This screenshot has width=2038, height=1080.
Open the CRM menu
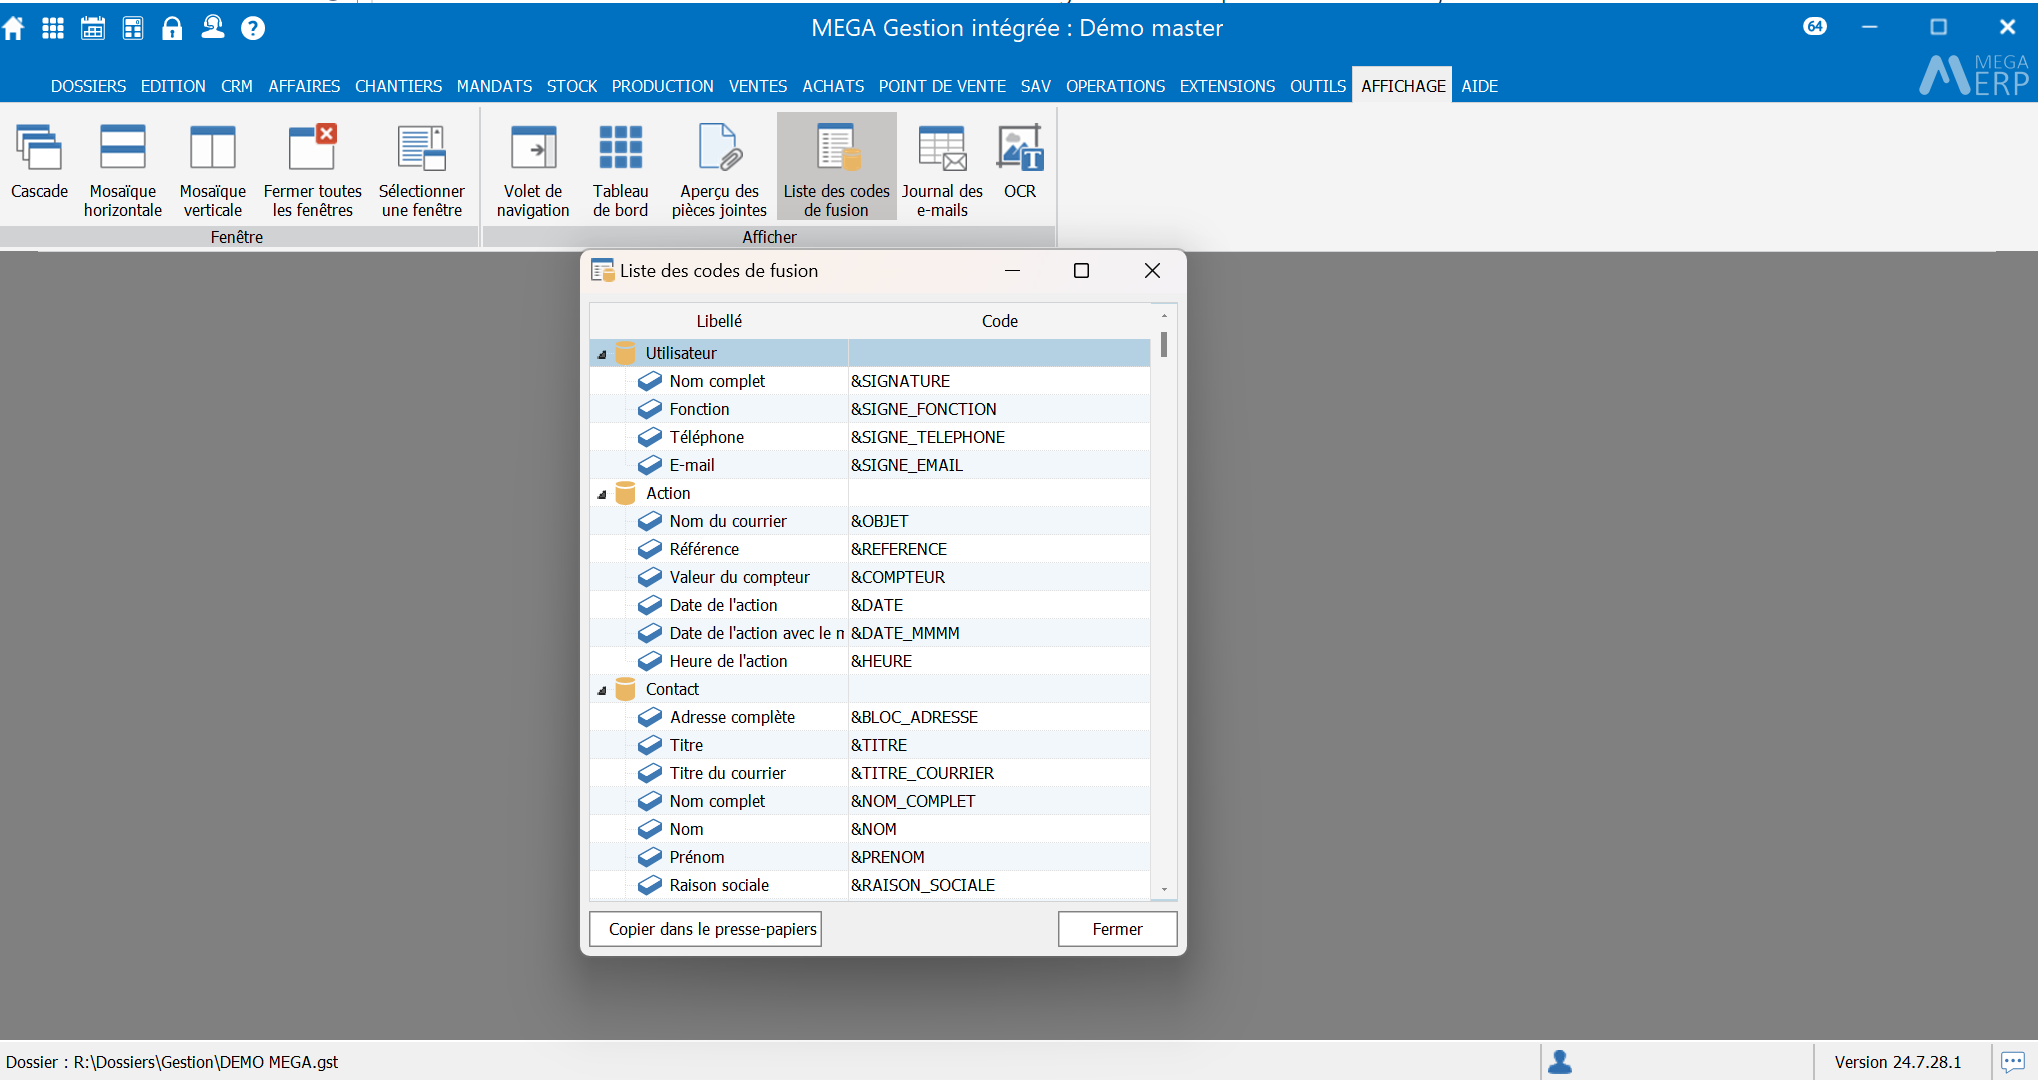237,86
